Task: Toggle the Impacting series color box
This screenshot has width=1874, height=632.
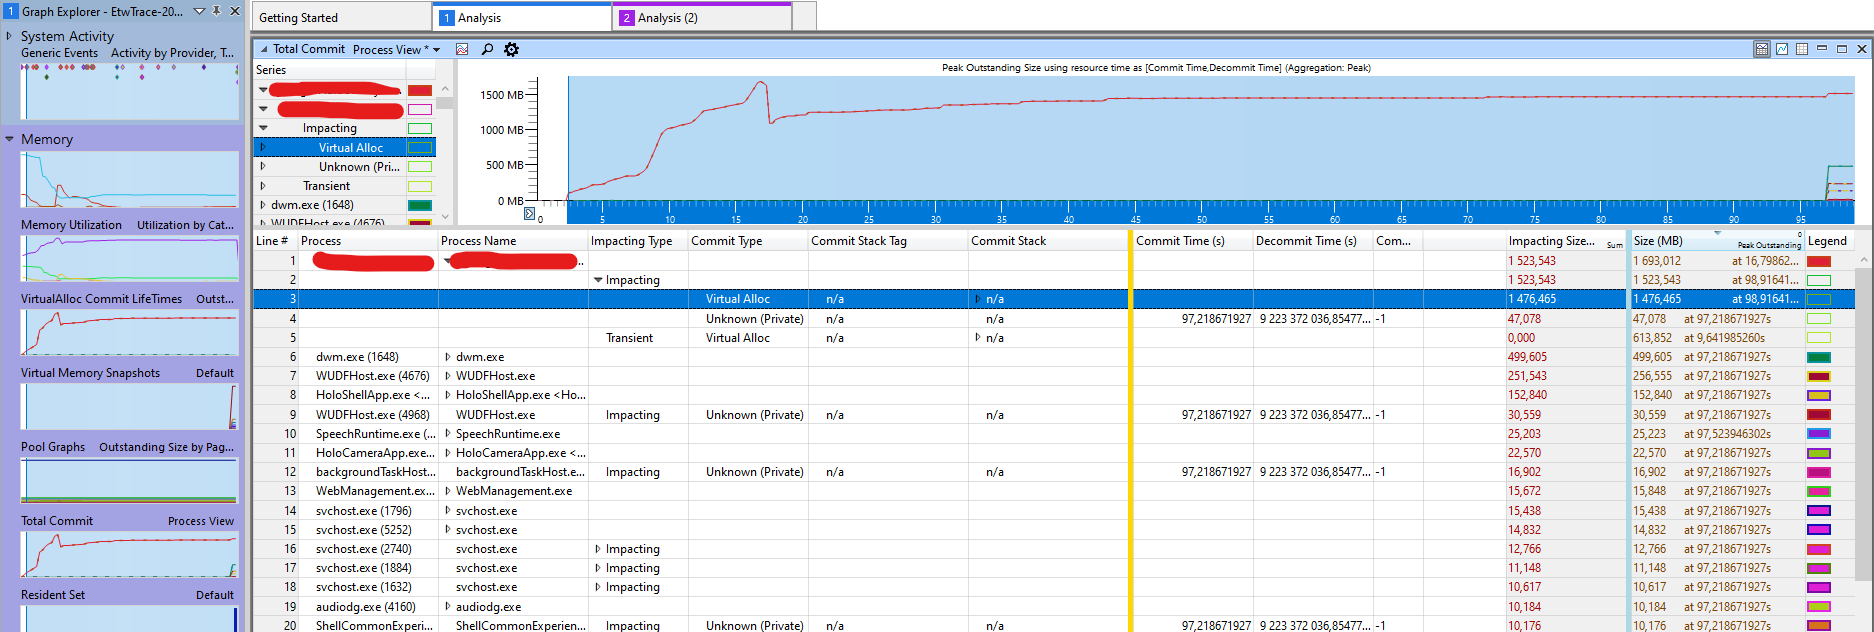Action: [x=420, y=128]
